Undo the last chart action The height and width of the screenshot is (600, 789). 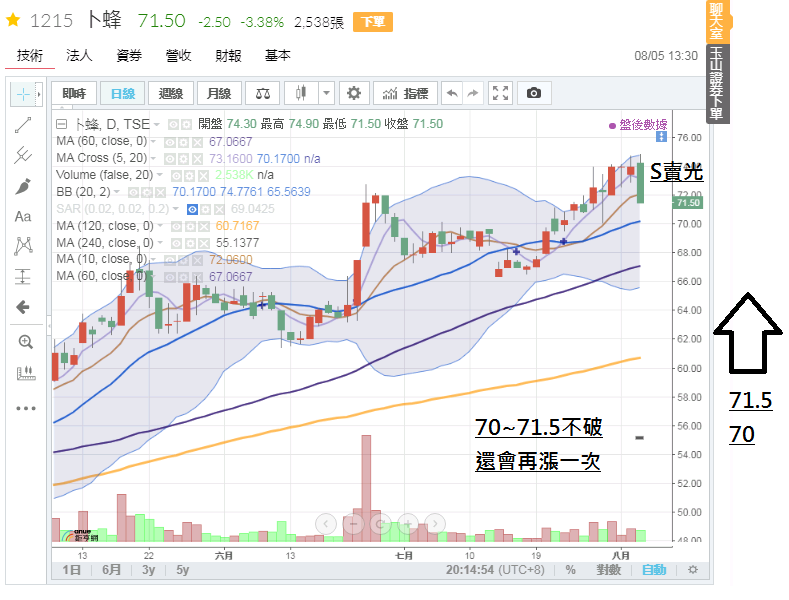point(452,93)
